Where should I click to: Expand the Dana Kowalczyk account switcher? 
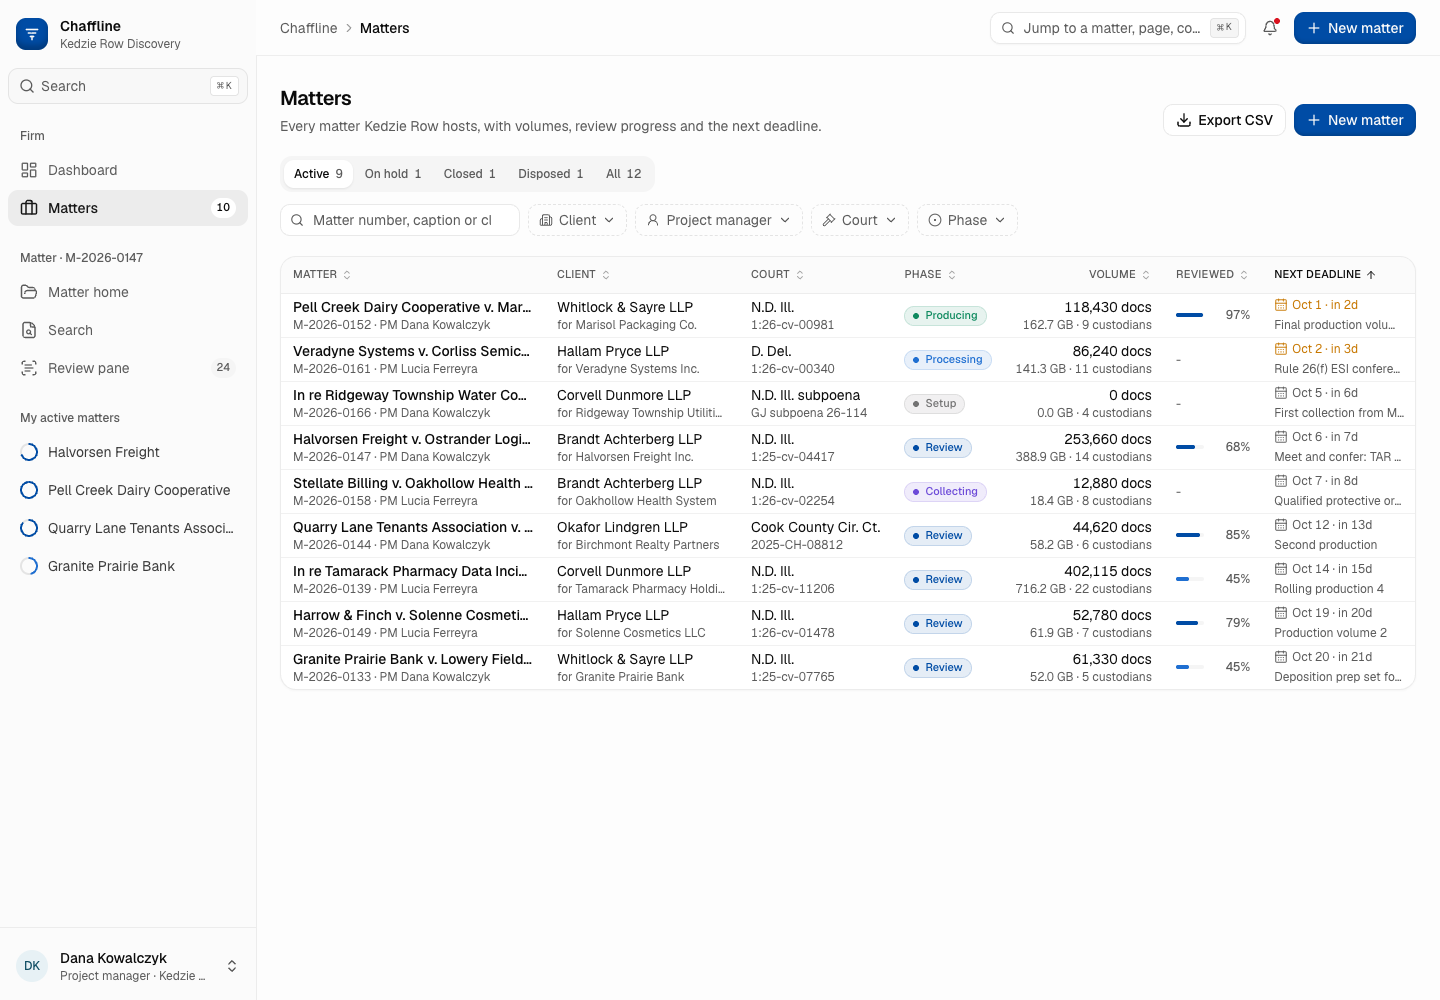128,966
